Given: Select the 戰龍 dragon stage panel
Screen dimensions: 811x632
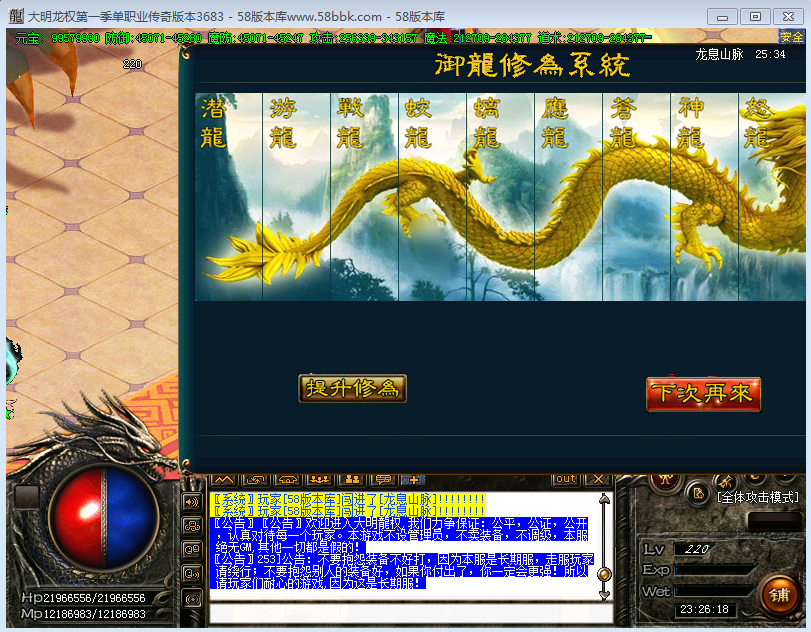Looking at the screenshot, I should click(365, 197).
